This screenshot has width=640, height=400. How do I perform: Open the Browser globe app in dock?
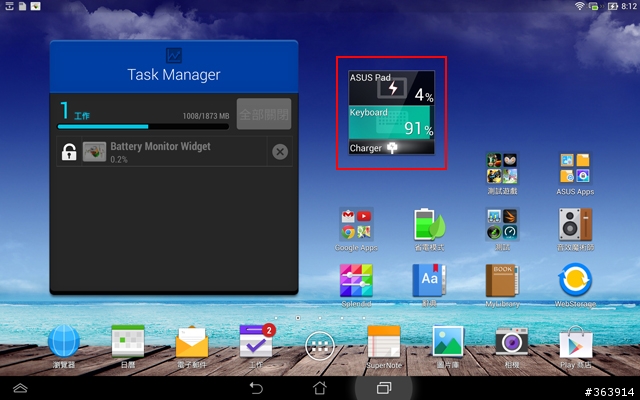click(x=64, y=341)
